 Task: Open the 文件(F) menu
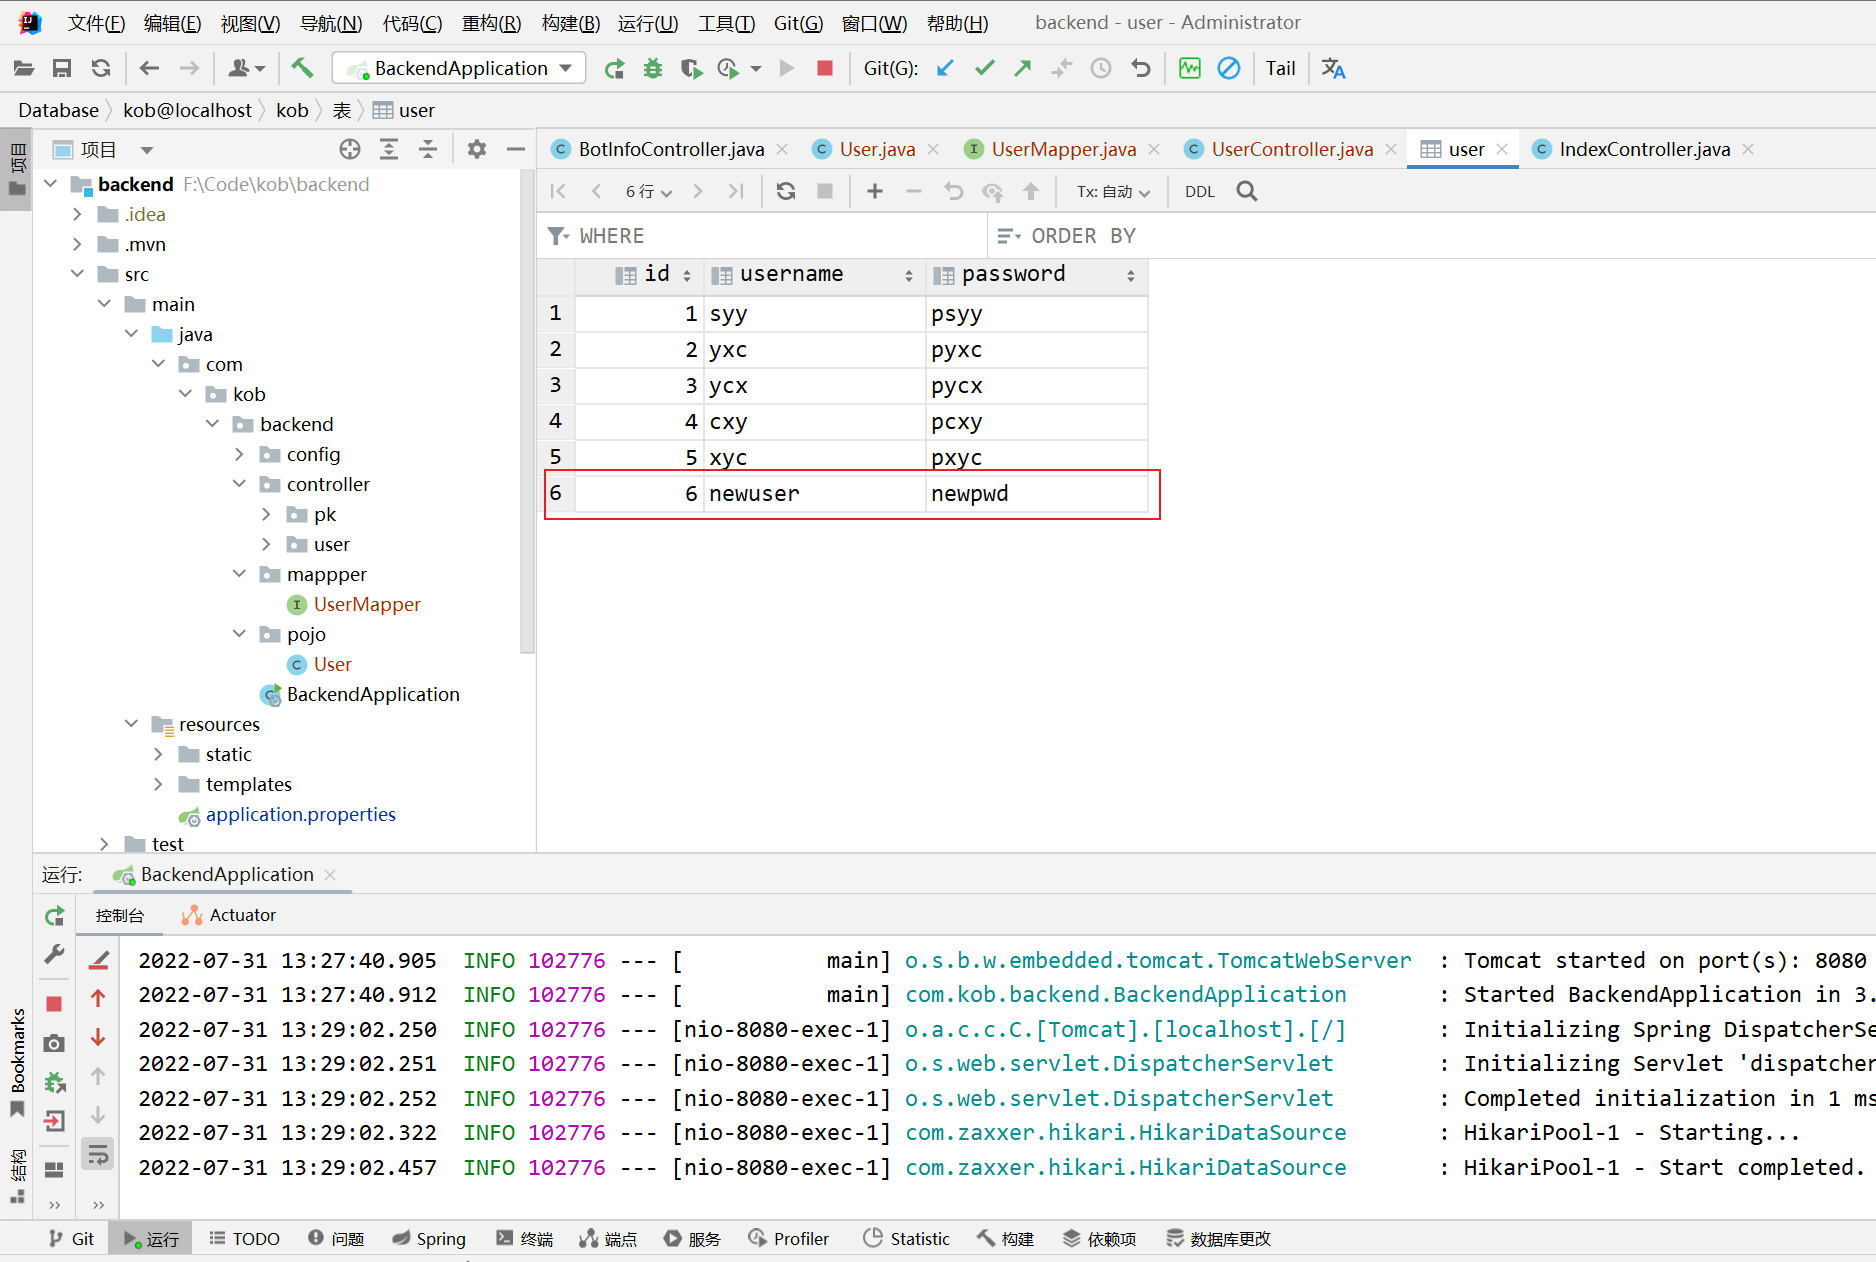96,23
